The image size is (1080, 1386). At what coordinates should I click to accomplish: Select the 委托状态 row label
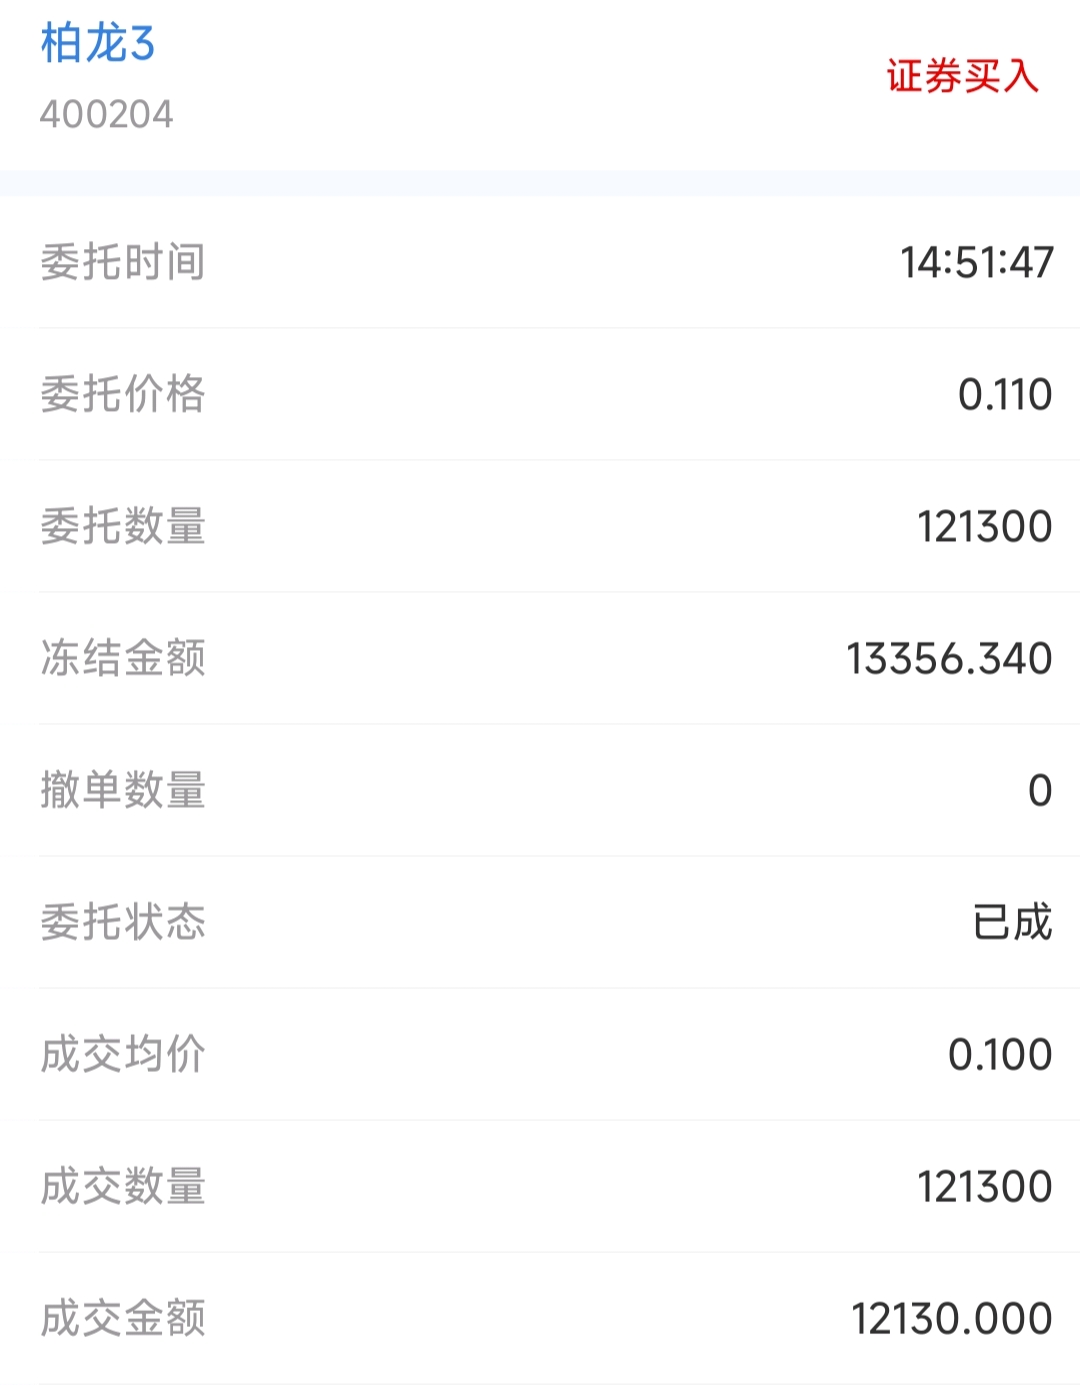tap(123, 922)
